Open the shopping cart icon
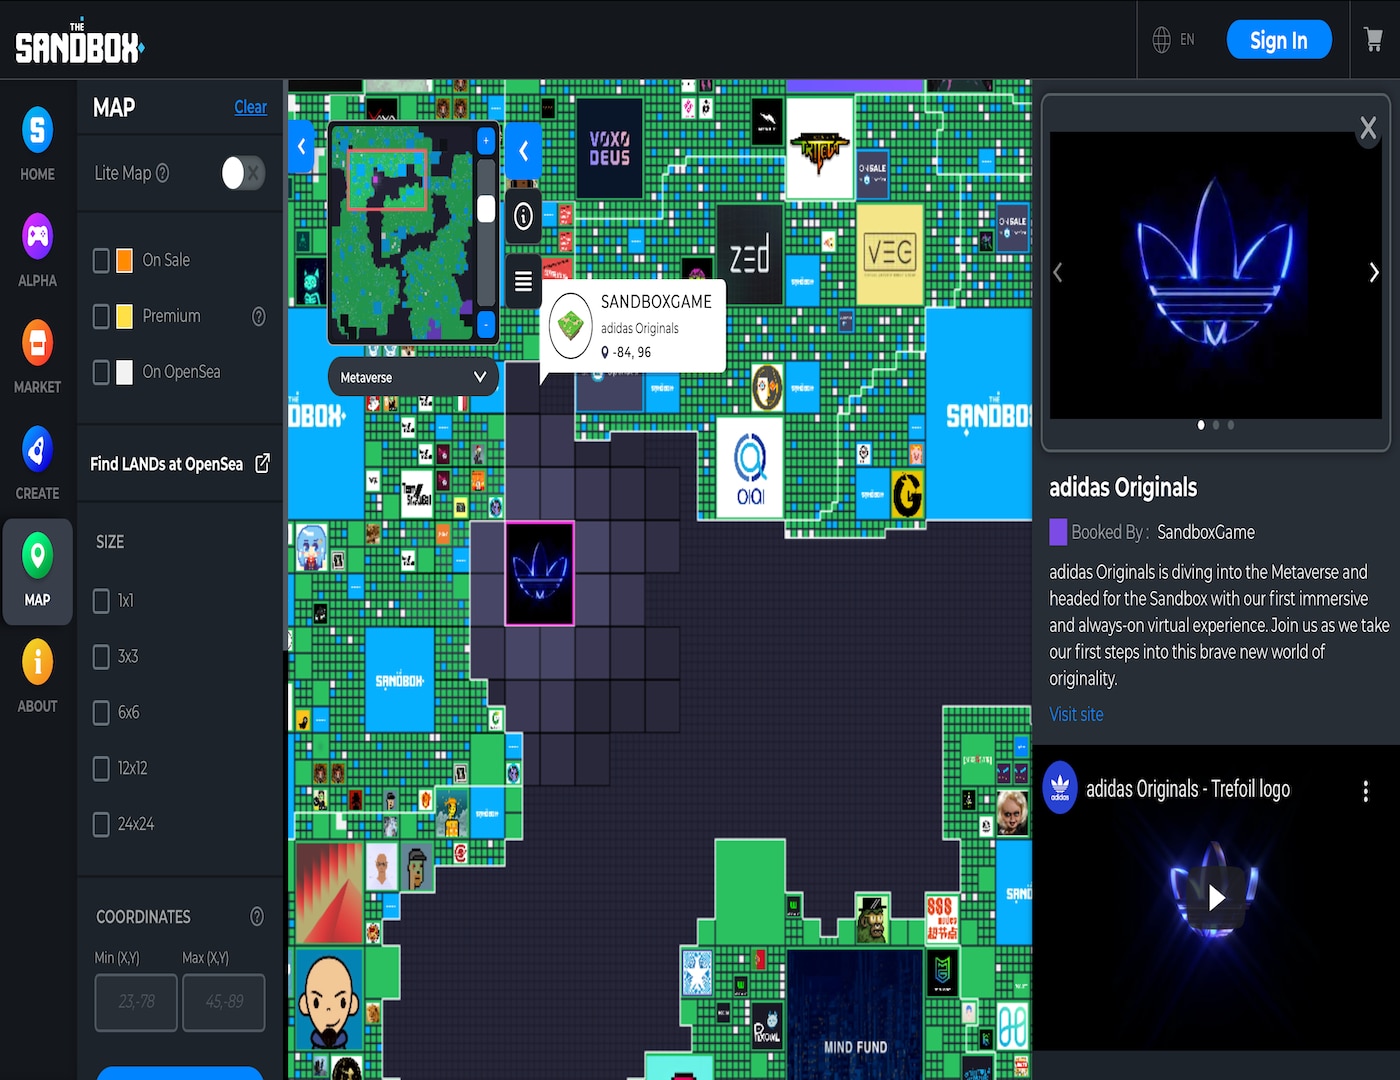 (x=1373, y=40)
